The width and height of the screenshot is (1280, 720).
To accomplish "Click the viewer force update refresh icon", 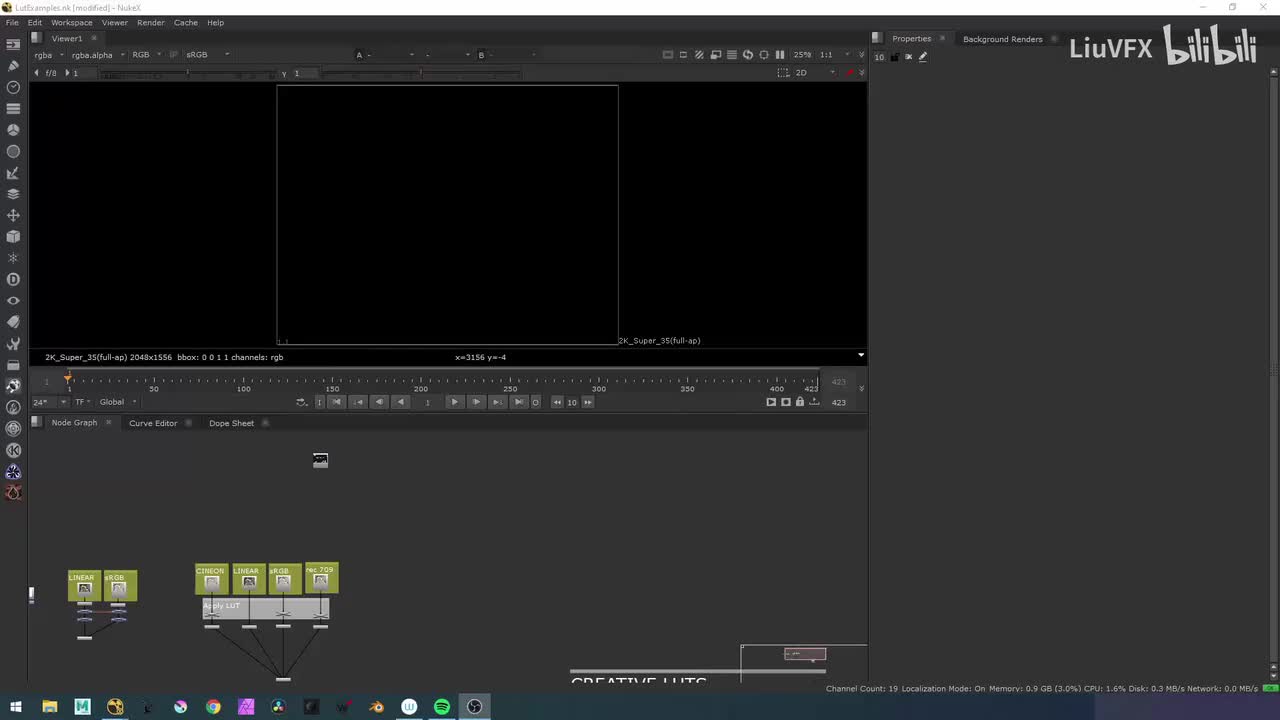I will tap(747, 55).
